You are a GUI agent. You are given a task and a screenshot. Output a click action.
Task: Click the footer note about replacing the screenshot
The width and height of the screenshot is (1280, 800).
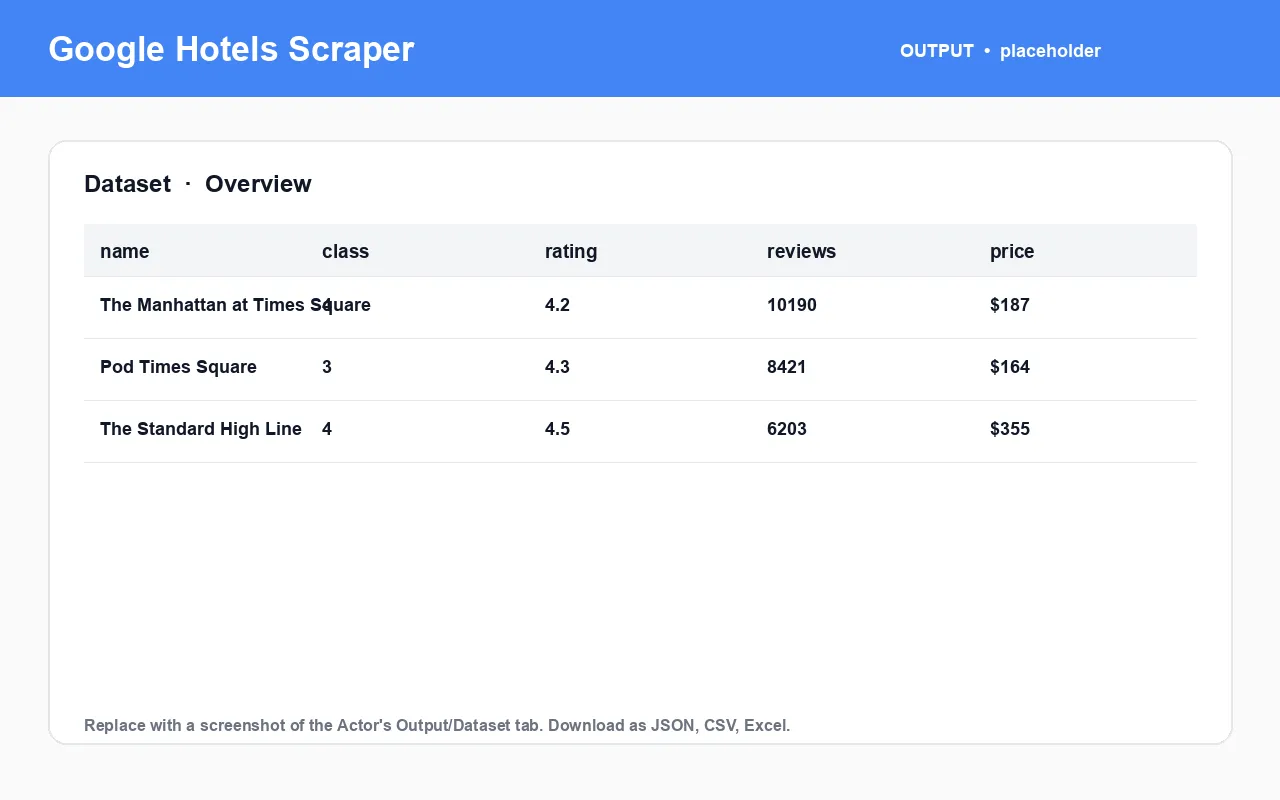[437, 725]
